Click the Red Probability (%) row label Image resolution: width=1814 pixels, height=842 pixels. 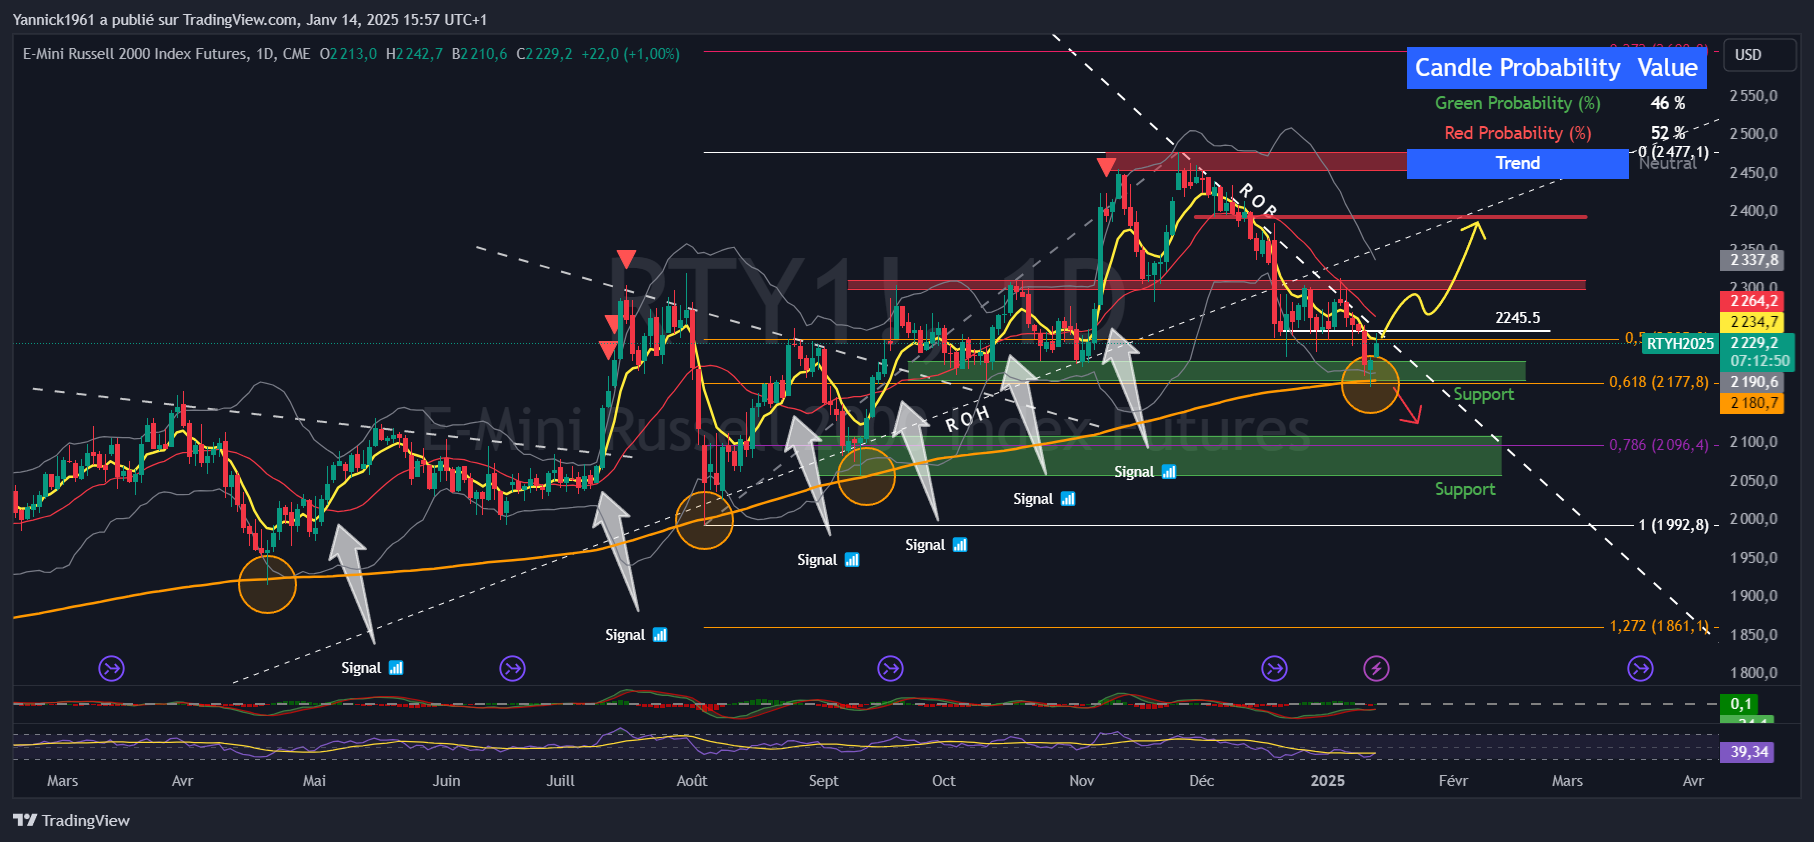click(1517, 133)
